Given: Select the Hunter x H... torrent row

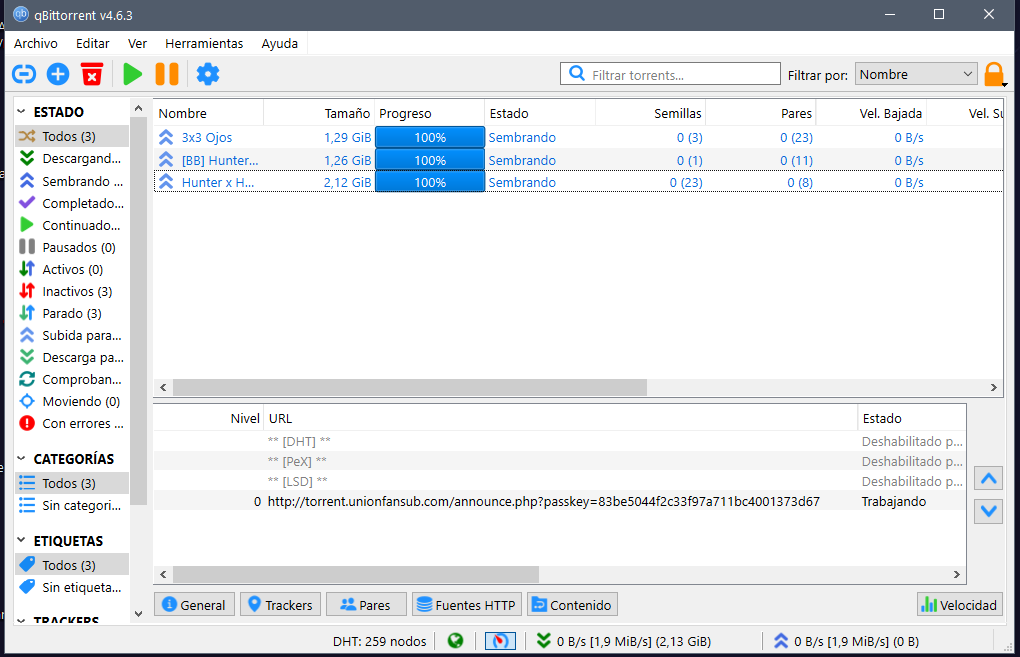Looking at the screenshot, I should tap(578, 182).
